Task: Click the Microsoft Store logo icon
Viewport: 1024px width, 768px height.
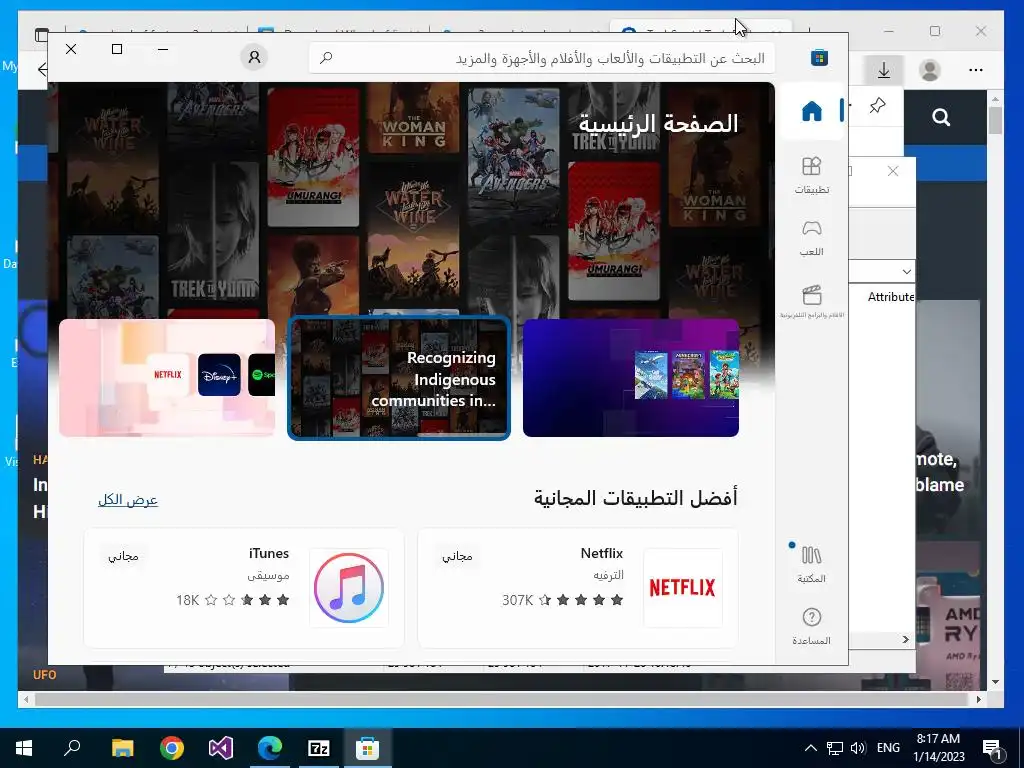Action: pyautogui.click(x=819, y=57)
